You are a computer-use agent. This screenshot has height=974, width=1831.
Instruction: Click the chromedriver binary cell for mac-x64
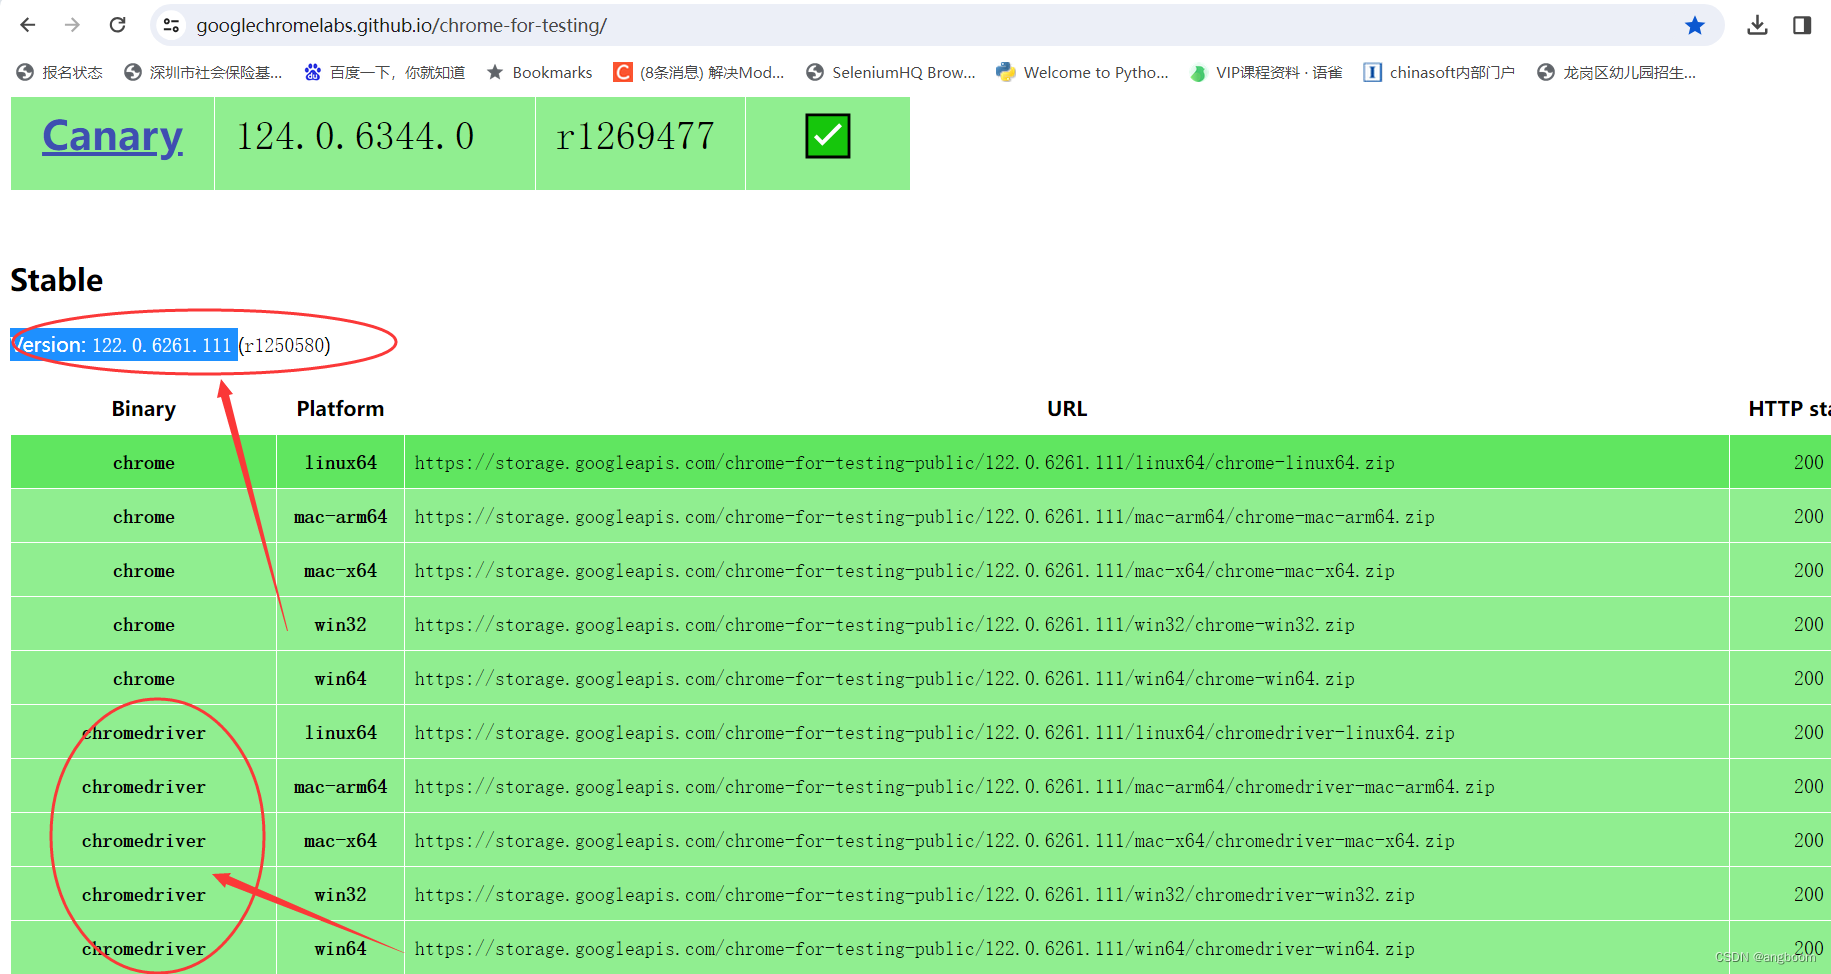pyautogui.click(x=144, y=841)
